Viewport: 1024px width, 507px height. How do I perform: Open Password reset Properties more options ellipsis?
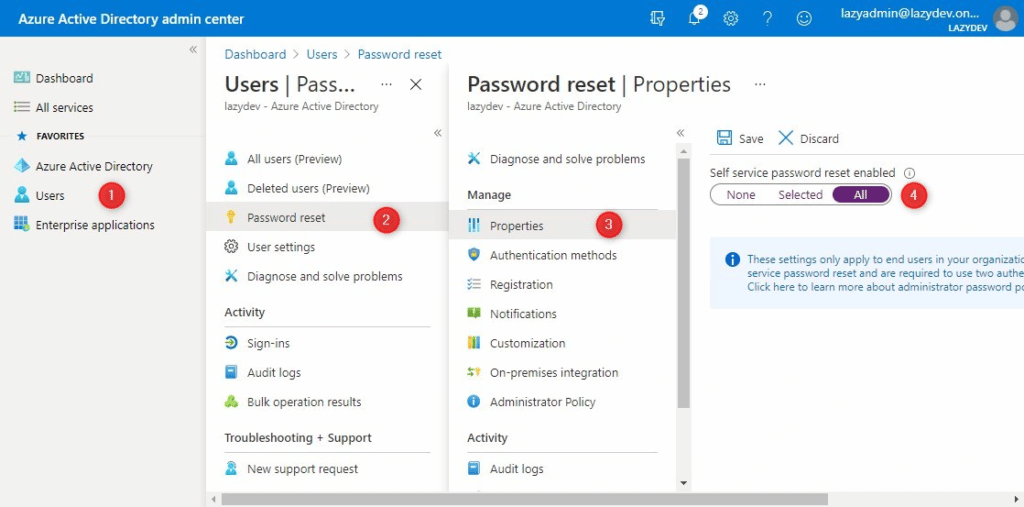(760, 85)
